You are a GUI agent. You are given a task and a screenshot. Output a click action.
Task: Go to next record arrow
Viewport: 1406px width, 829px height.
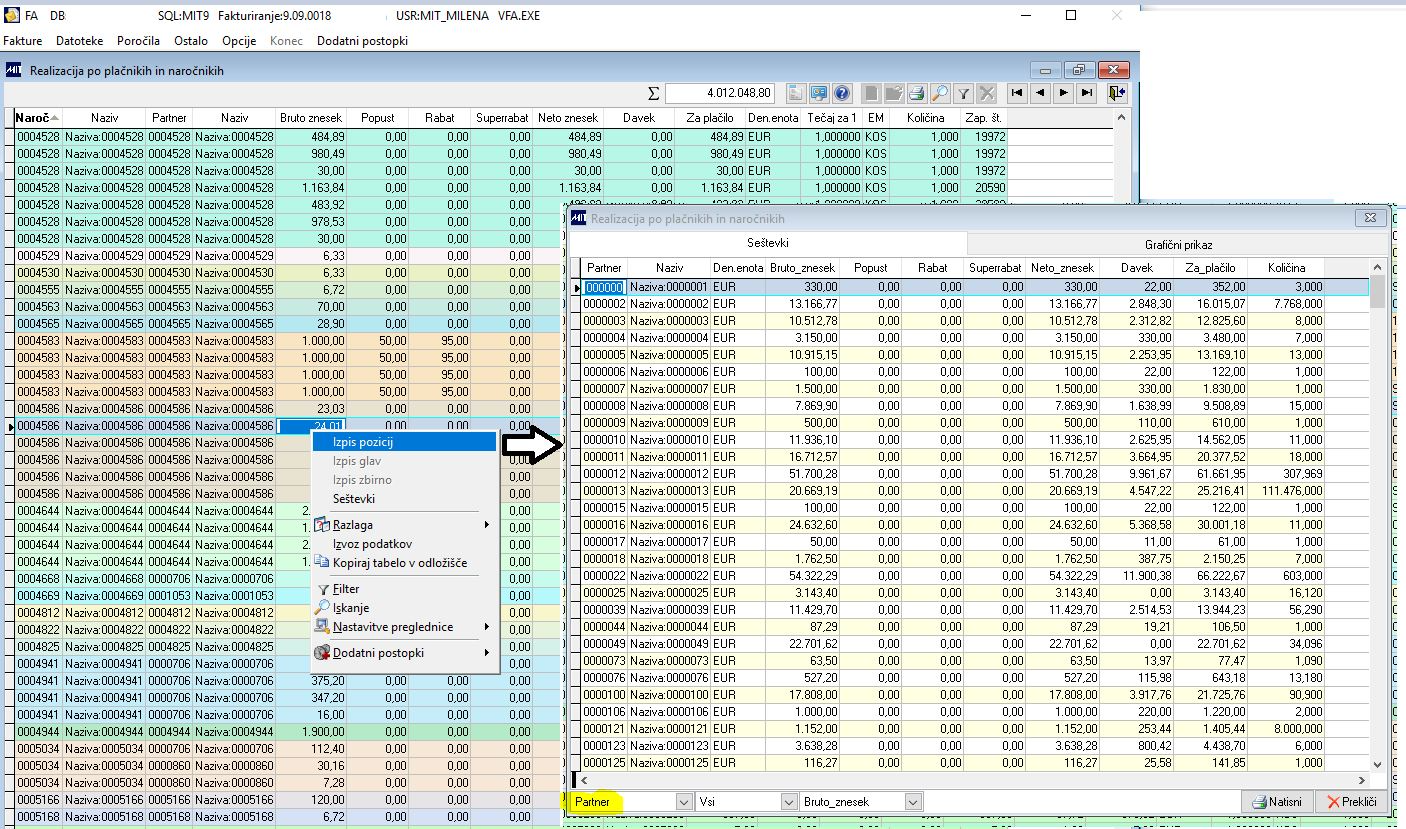click(1063, 93)
